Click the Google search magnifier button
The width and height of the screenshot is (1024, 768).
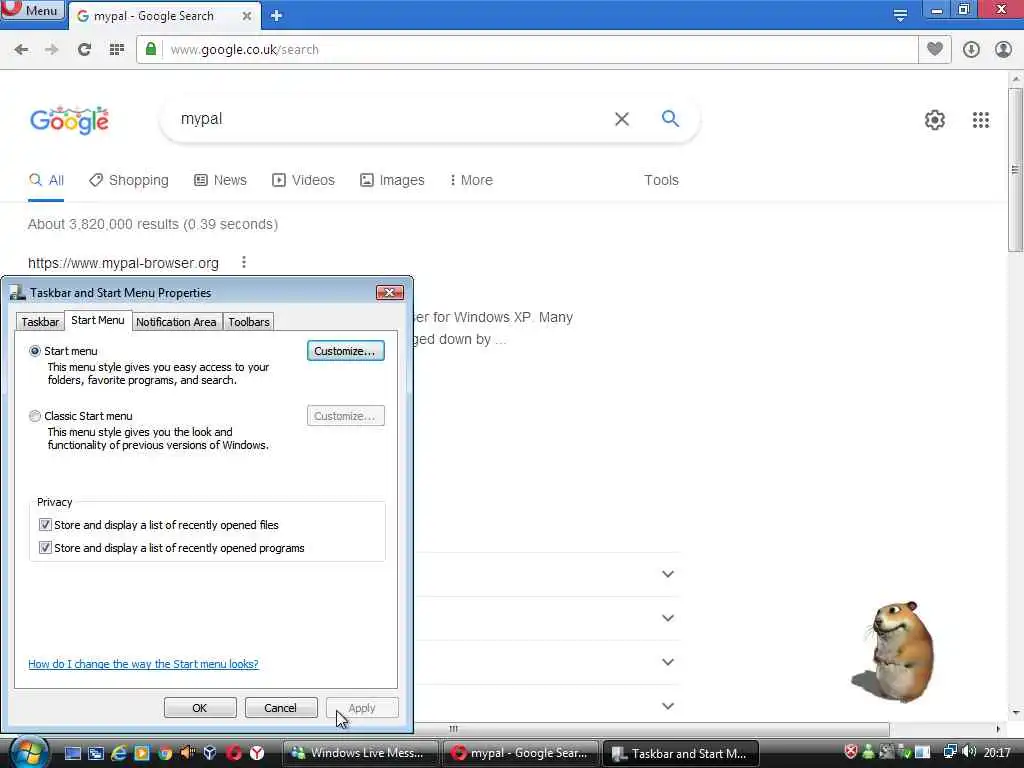tap(670, 118)
